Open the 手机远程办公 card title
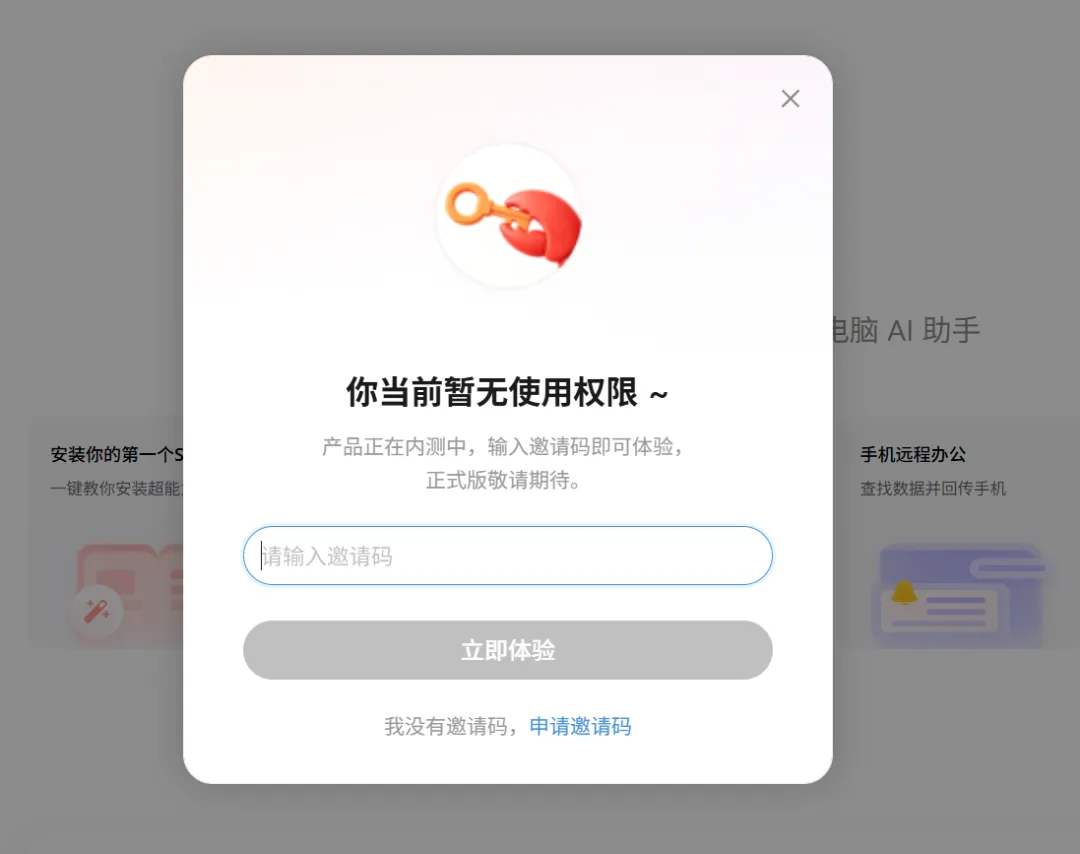Image resolution: width=1080 pixels, height=854 pixels. (913, 455)
